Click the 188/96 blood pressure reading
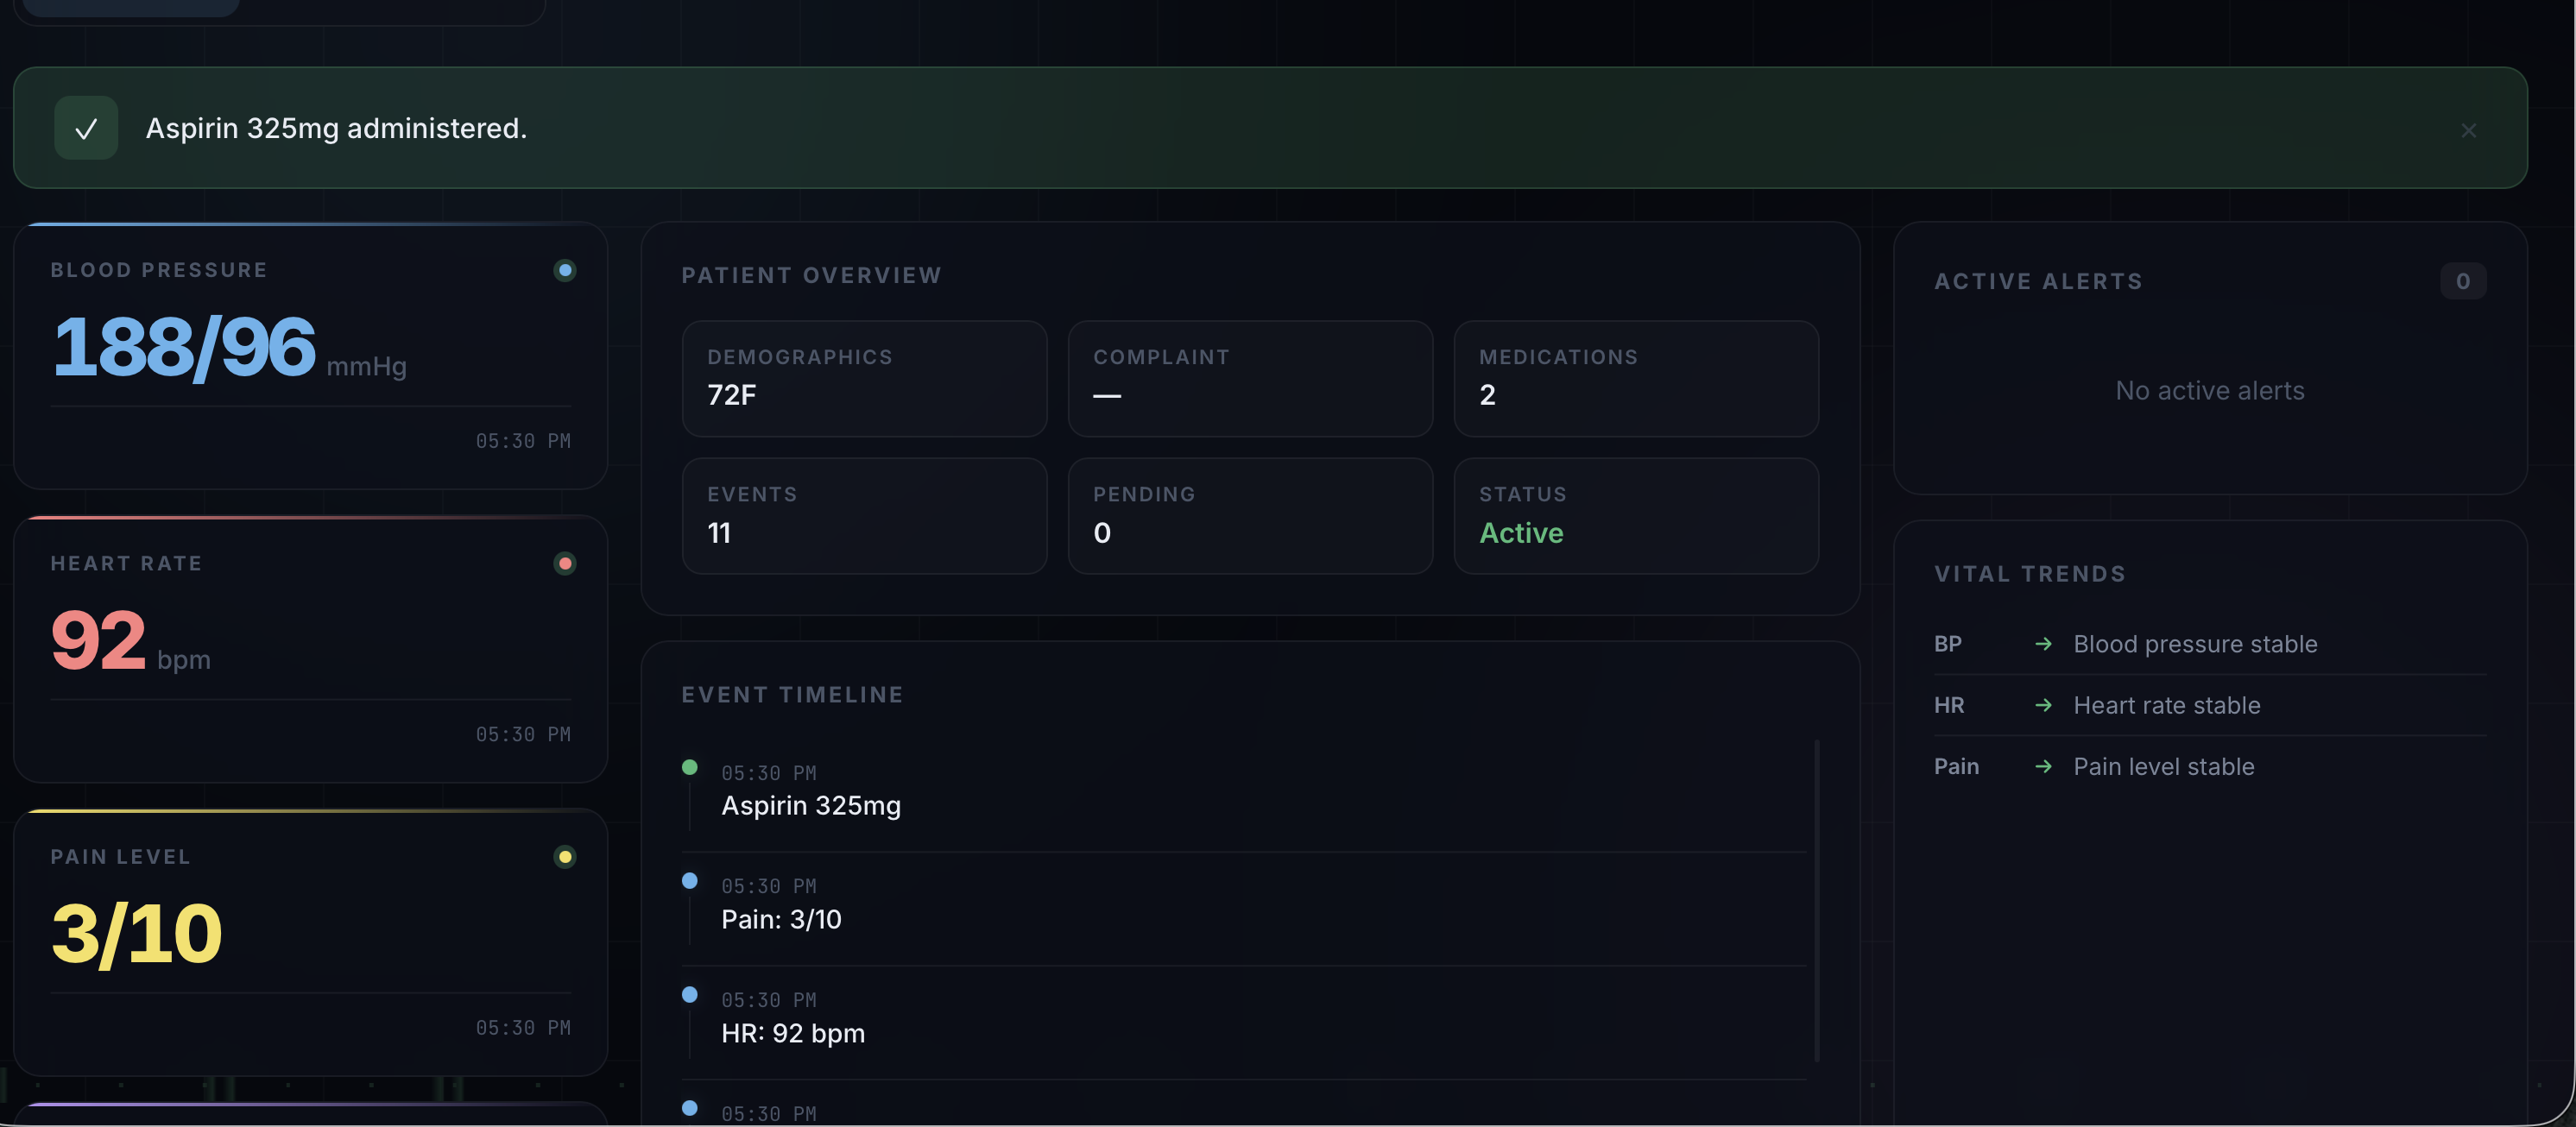This screenshot has width=2576, height=1127. point(184,347)
